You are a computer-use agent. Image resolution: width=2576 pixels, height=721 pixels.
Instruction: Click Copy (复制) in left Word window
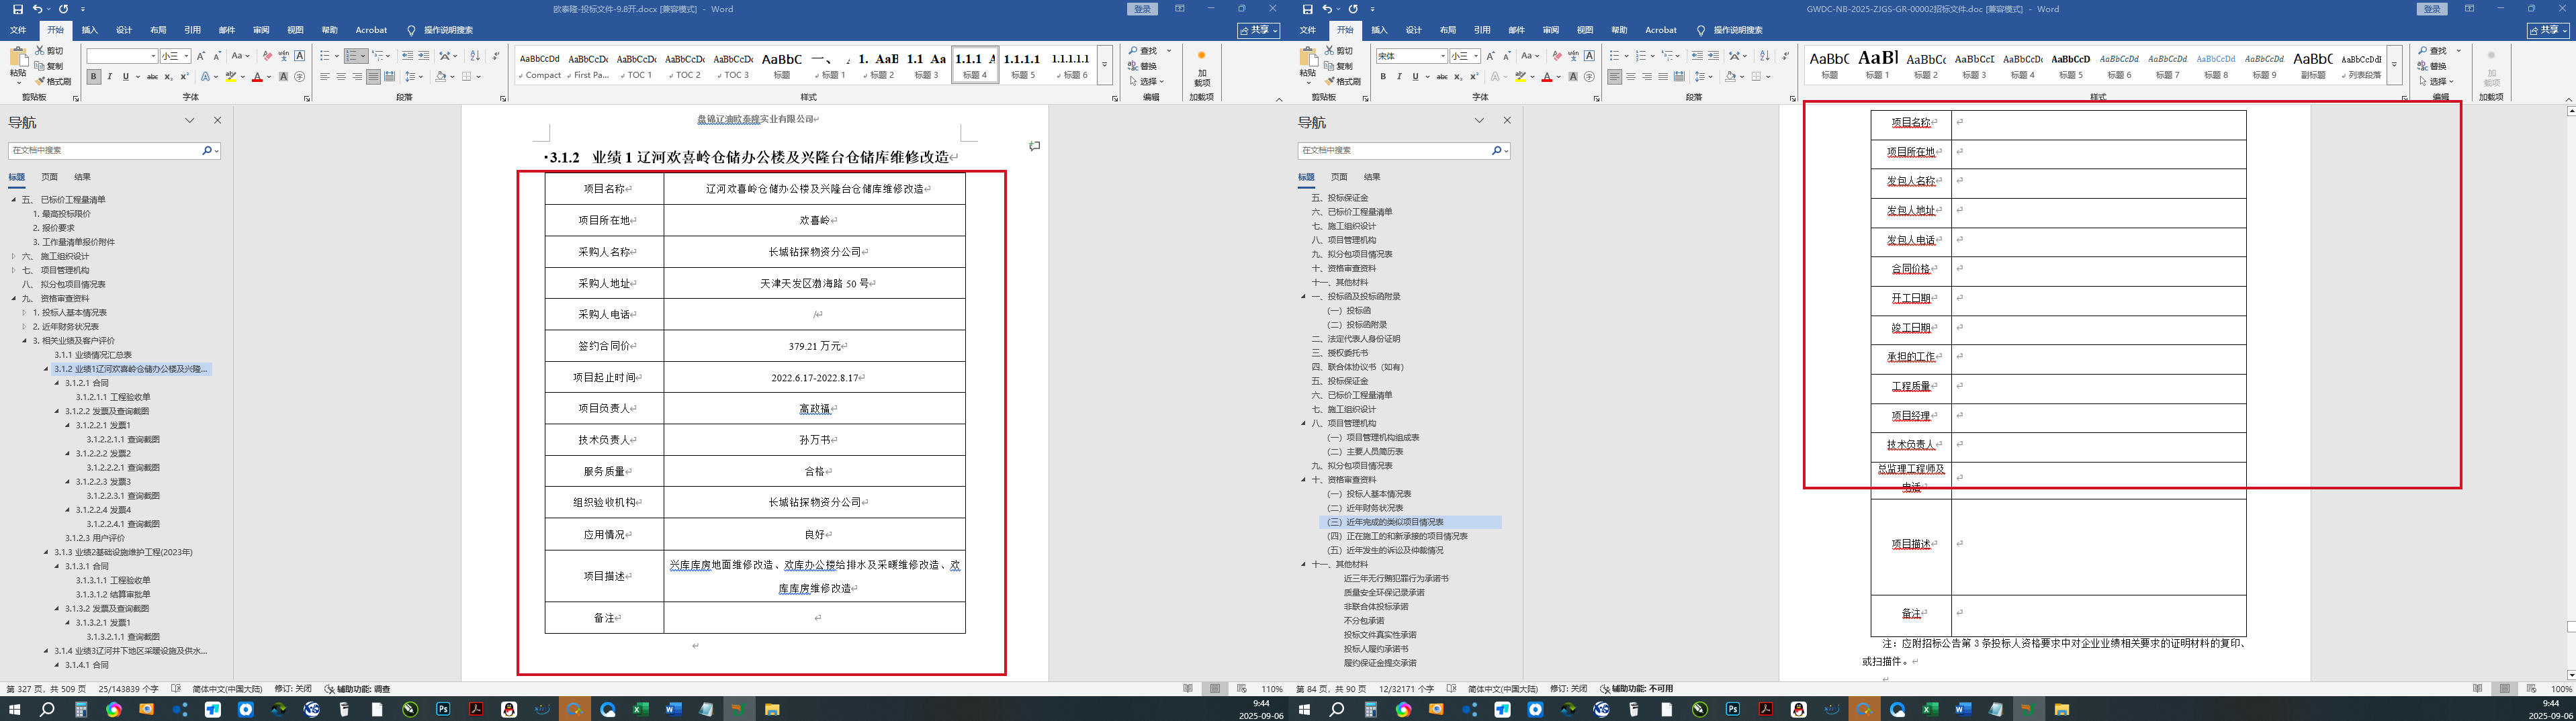(49, 66)
